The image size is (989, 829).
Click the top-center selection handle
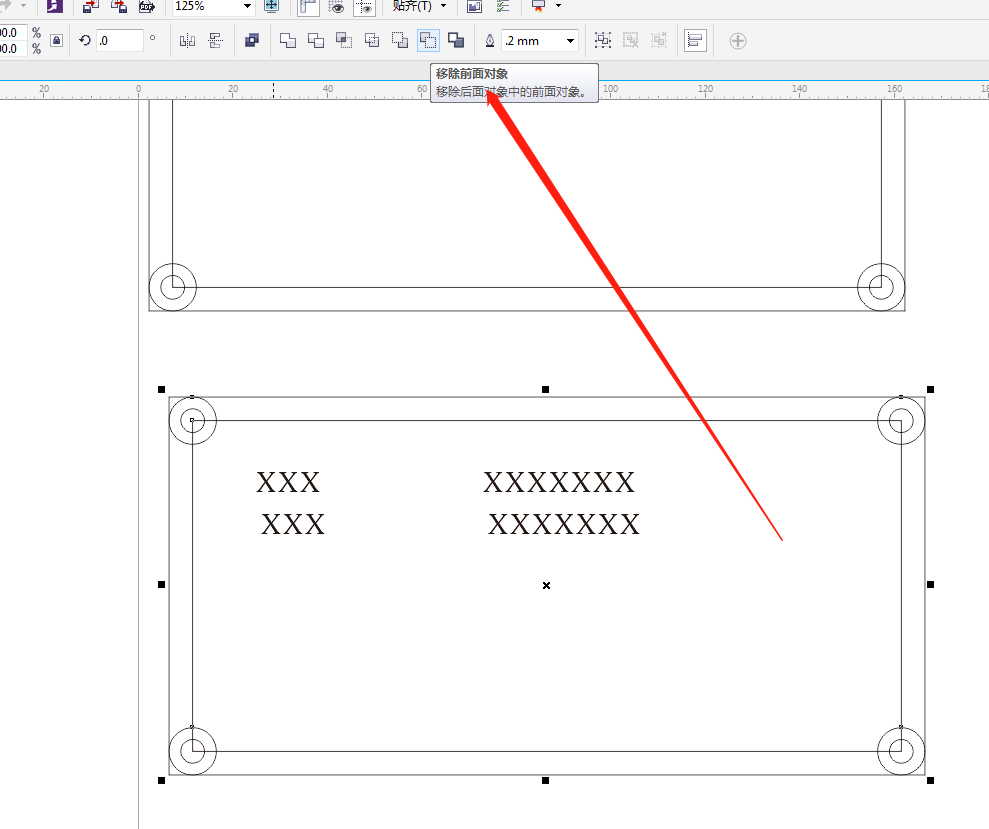pyautogui.click(x=546, y=390)
